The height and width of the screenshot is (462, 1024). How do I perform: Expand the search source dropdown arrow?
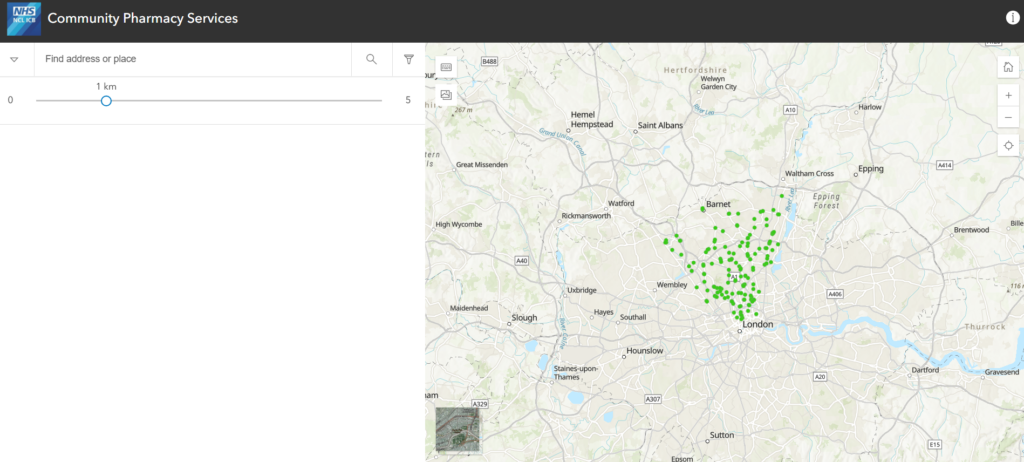click(x=14, y=59)
